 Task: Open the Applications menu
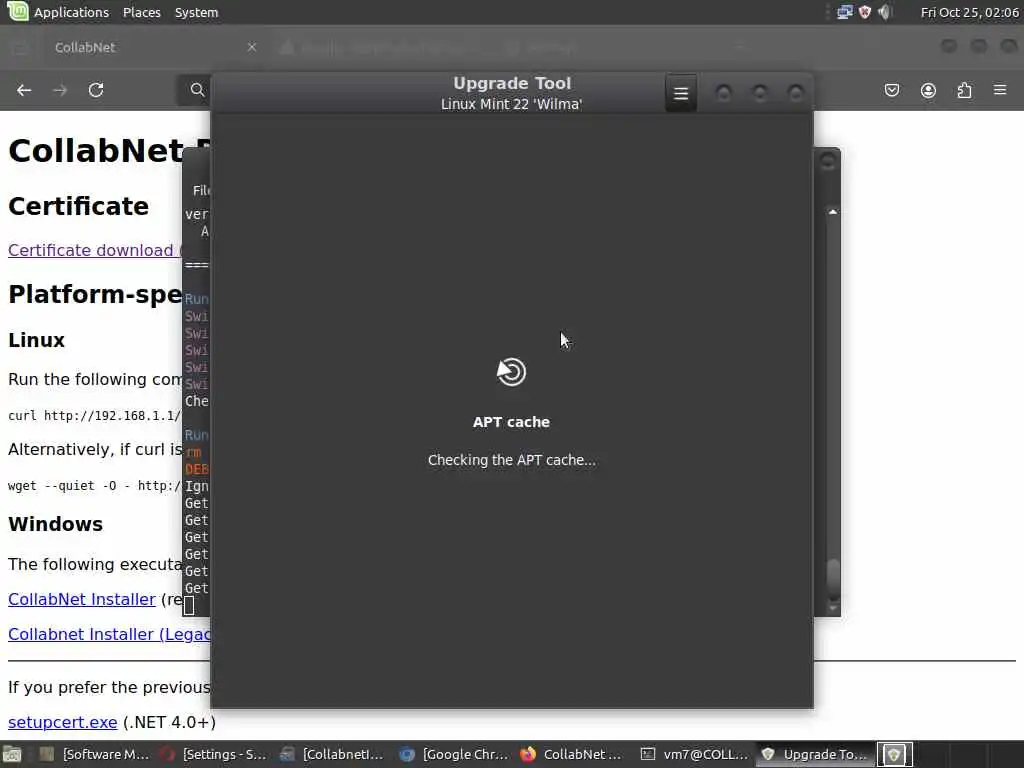point(71,12)
